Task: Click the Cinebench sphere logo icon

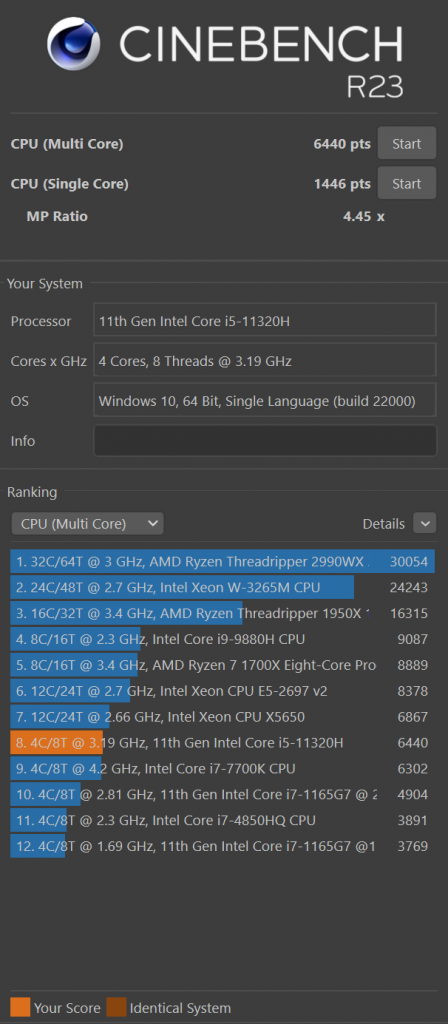Action: 74,43
